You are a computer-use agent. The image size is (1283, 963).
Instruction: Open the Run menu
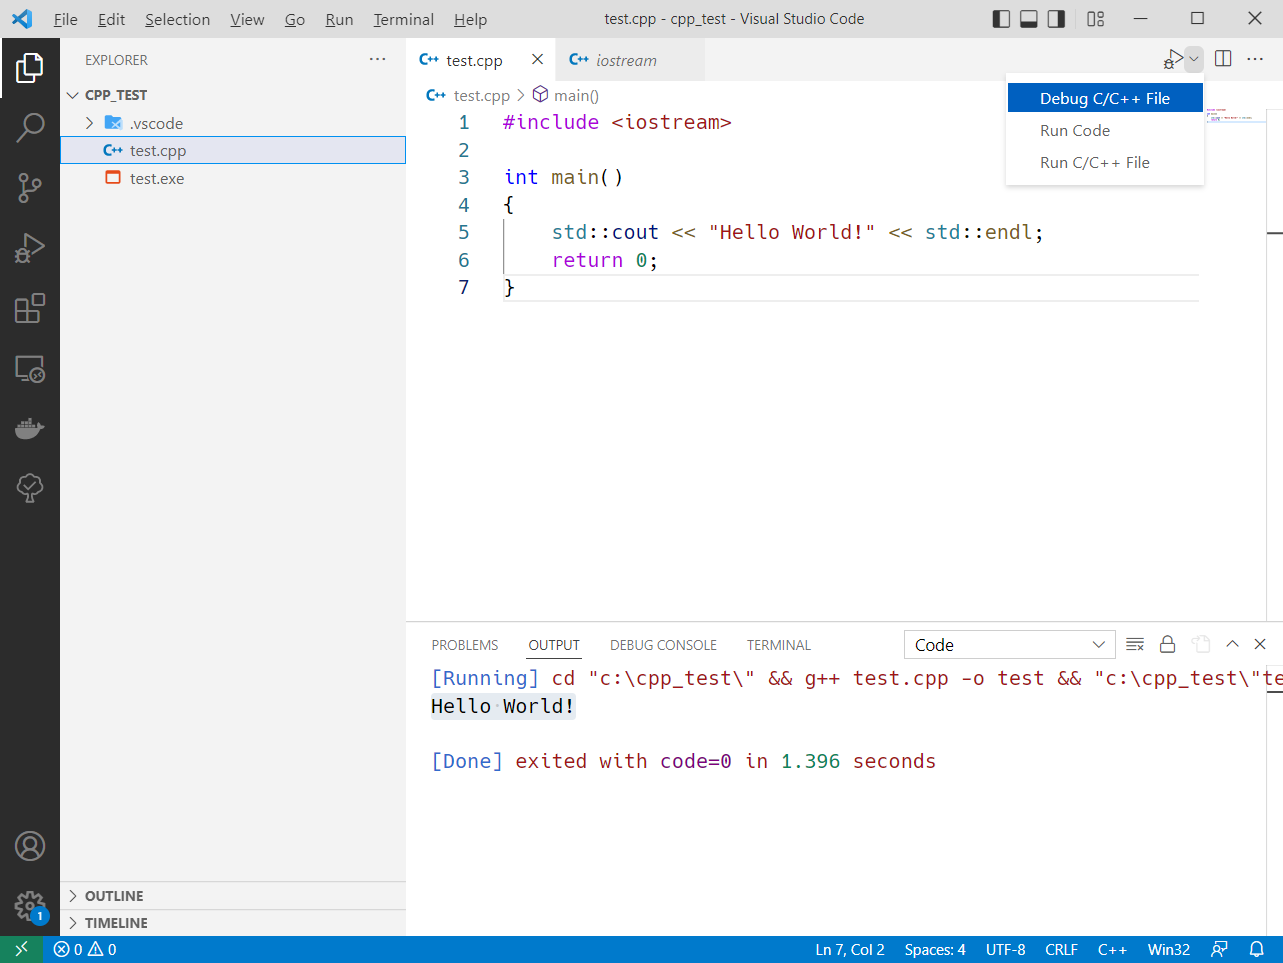339,19
